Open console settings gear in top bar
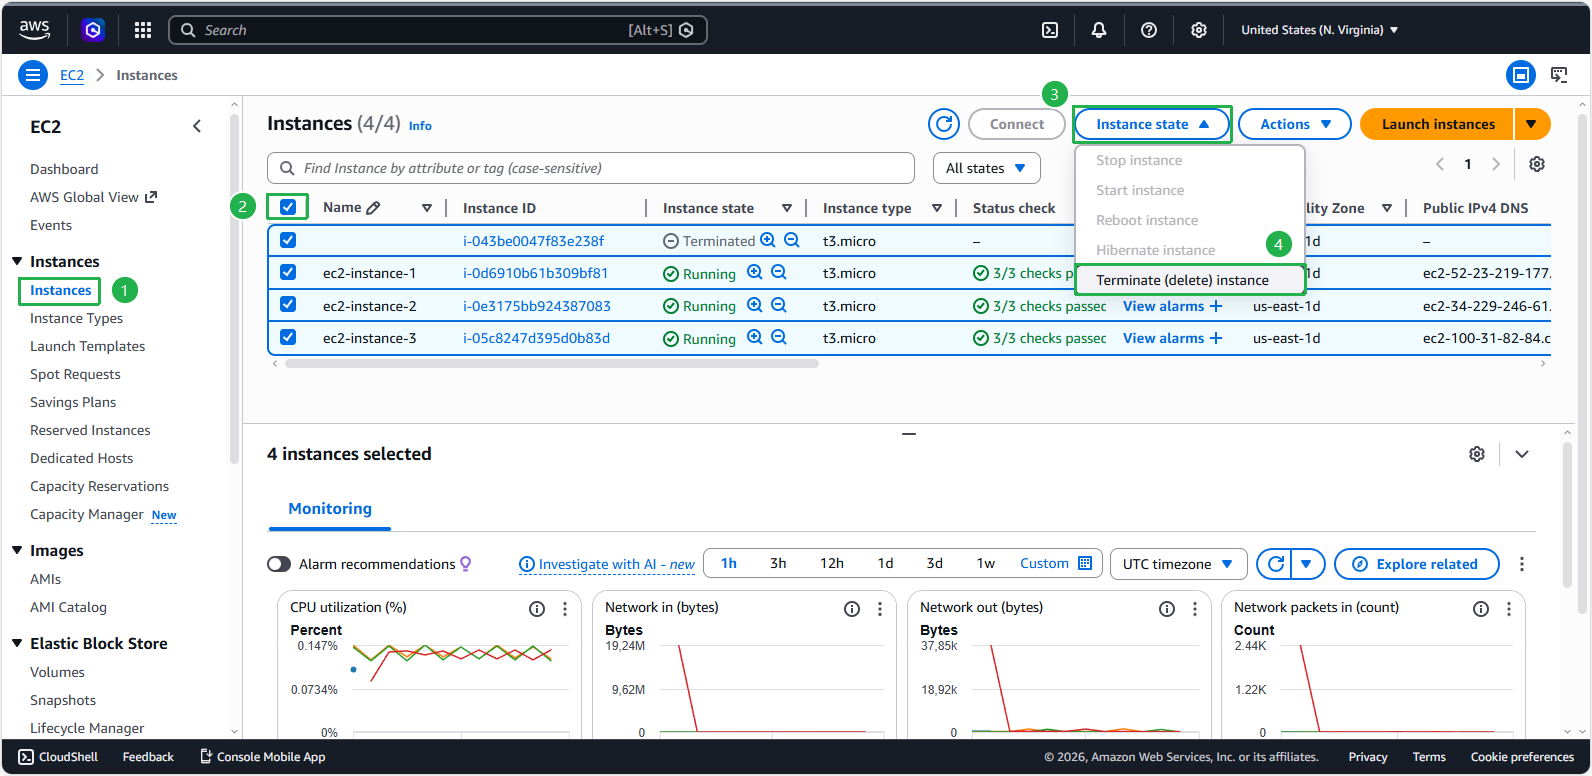This screenshot has width=1592, height=776. pyautogui.click(x=1199, y=30)
